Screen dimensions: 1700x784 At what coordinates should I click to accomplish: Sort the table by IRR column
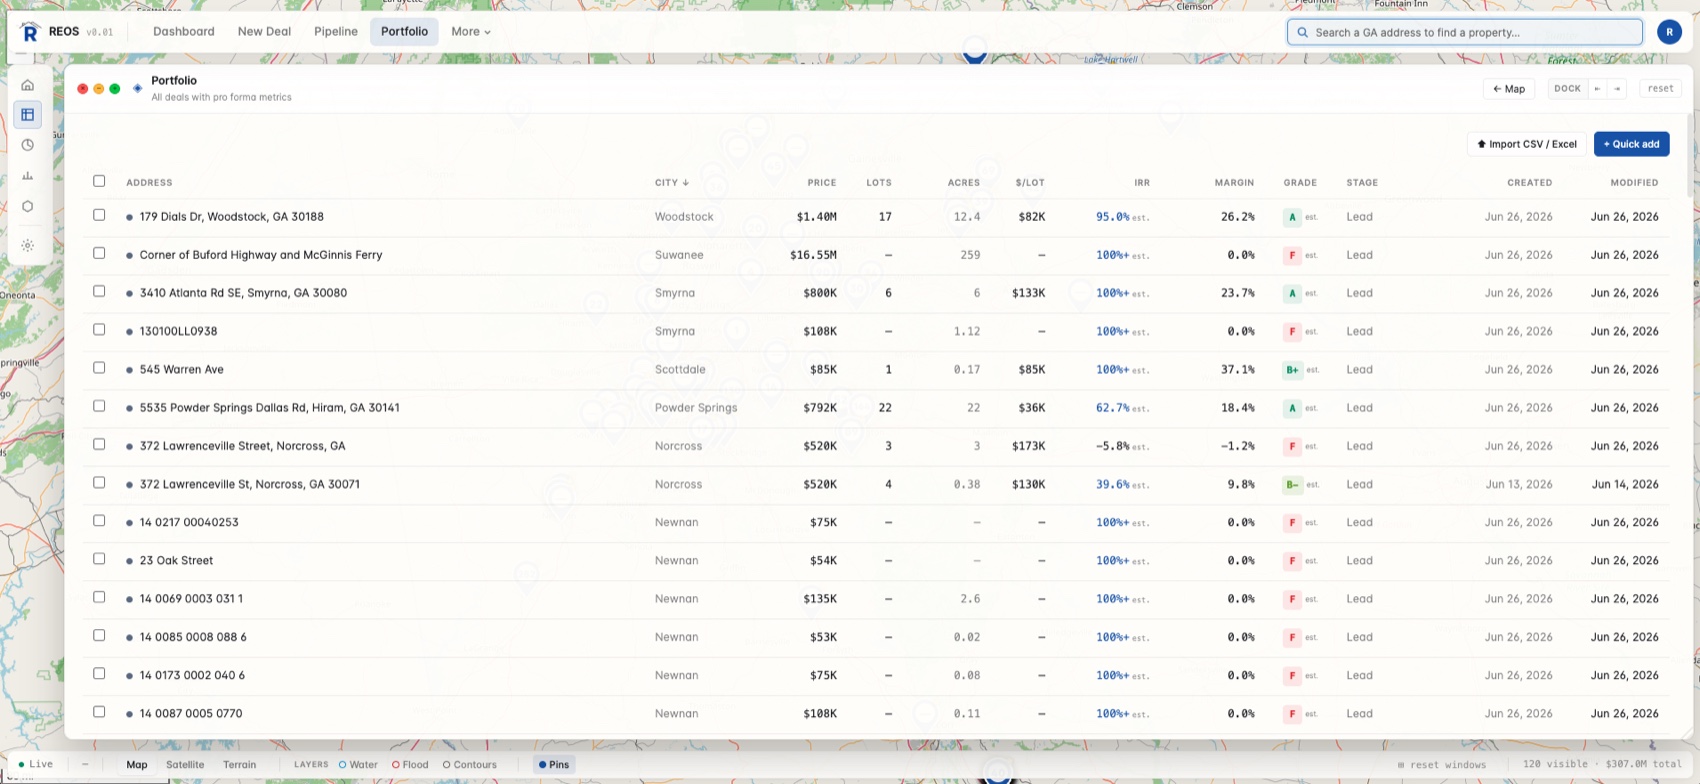click(1142, 183)
